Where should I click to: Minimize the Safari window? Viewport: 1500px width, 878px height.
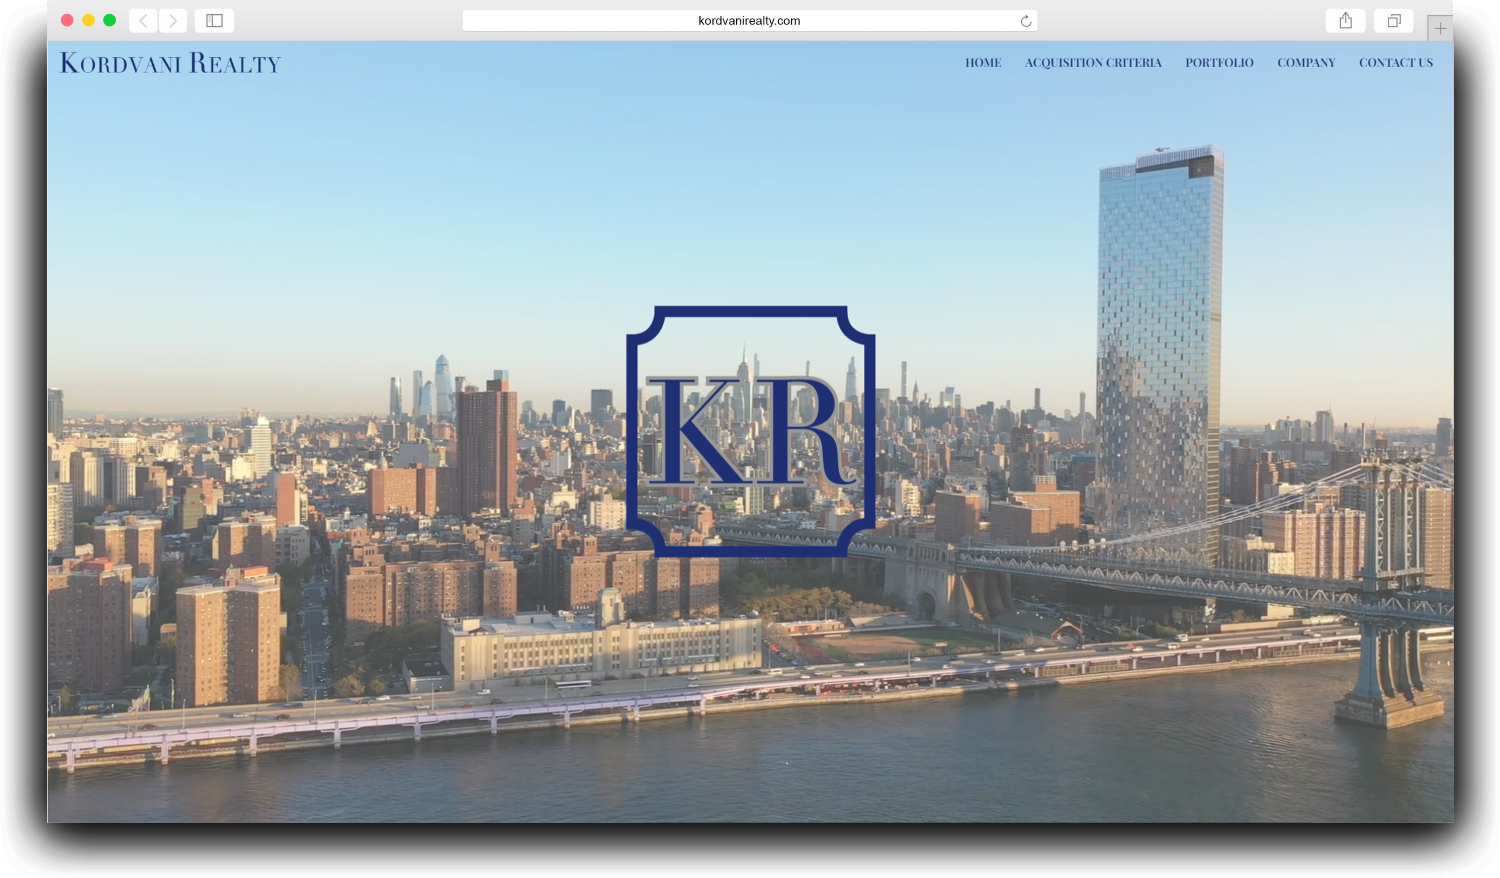(88, 20)
